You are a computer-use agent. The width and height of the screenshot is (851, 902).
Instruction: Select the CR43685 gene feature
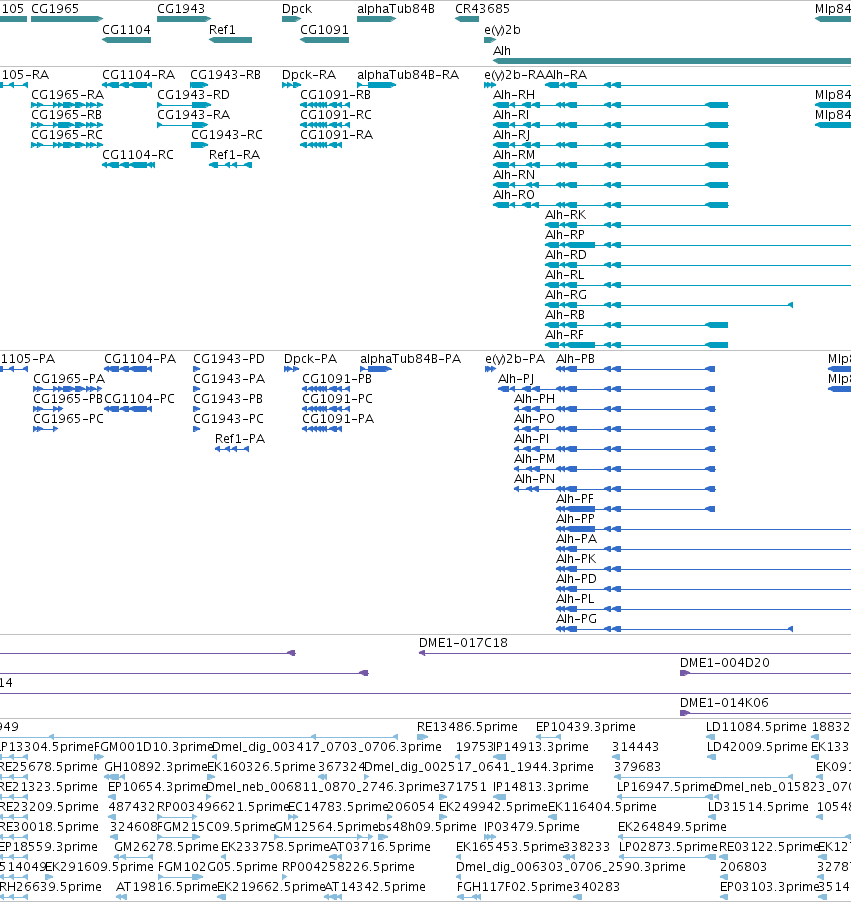coord(467,19)
